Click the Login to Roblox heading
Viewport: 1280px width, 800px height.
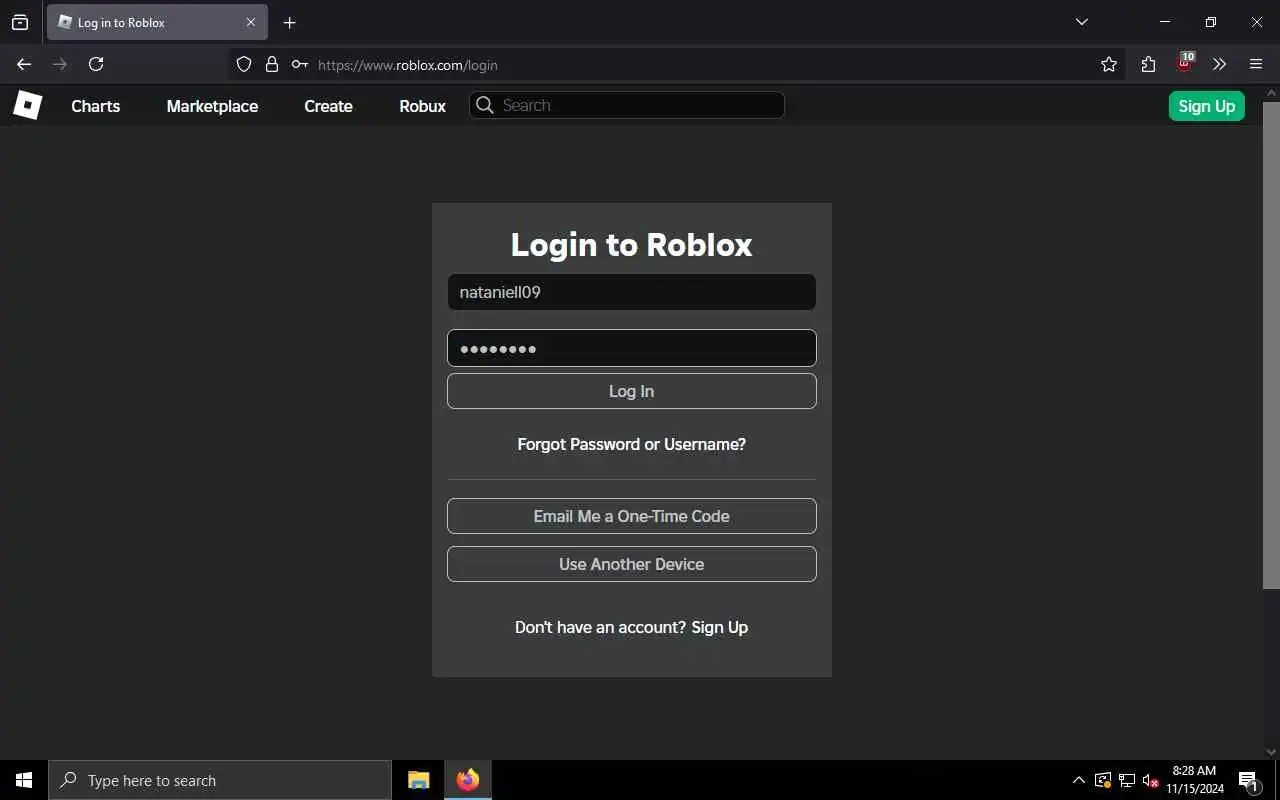[x=631, y=245]
